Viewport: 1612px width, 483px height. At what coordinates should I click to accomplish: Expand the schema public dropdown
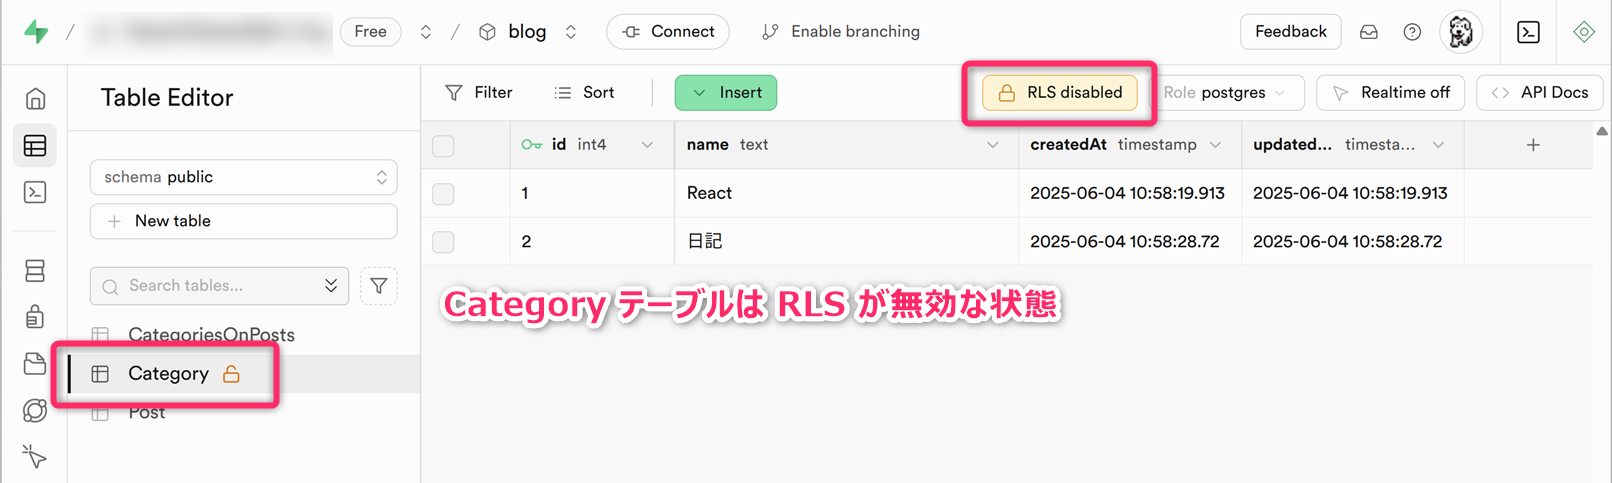pyautogui.click(x=243, y=177)
